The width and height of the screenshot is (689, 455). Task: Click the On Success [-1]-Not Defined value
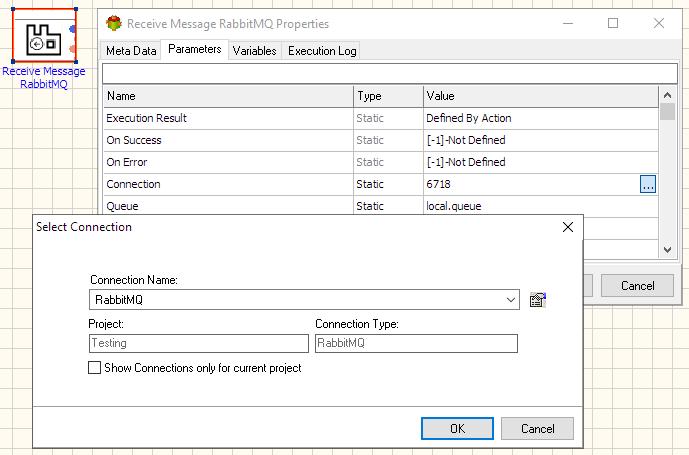point(465,140)
